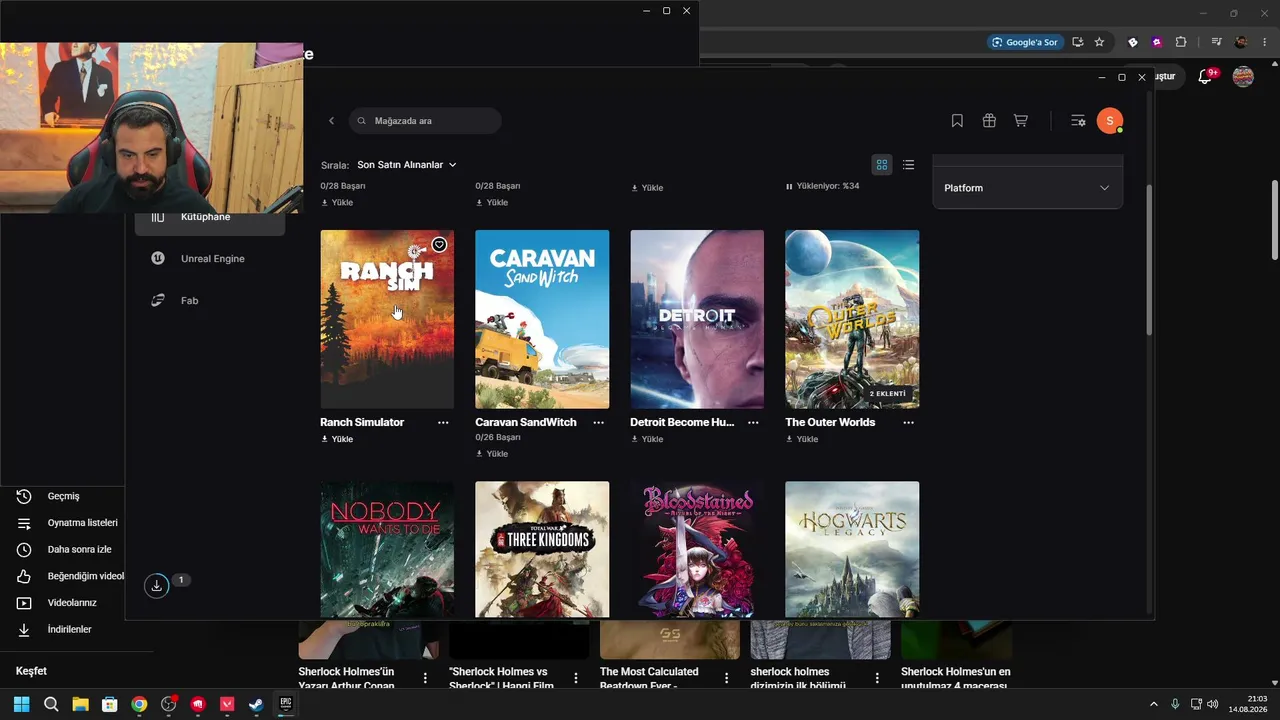This screenshot has height=720, width=1280.
Task: Open Geçmiş in YouTube sidebar
Action: click(x=62, y=496)
